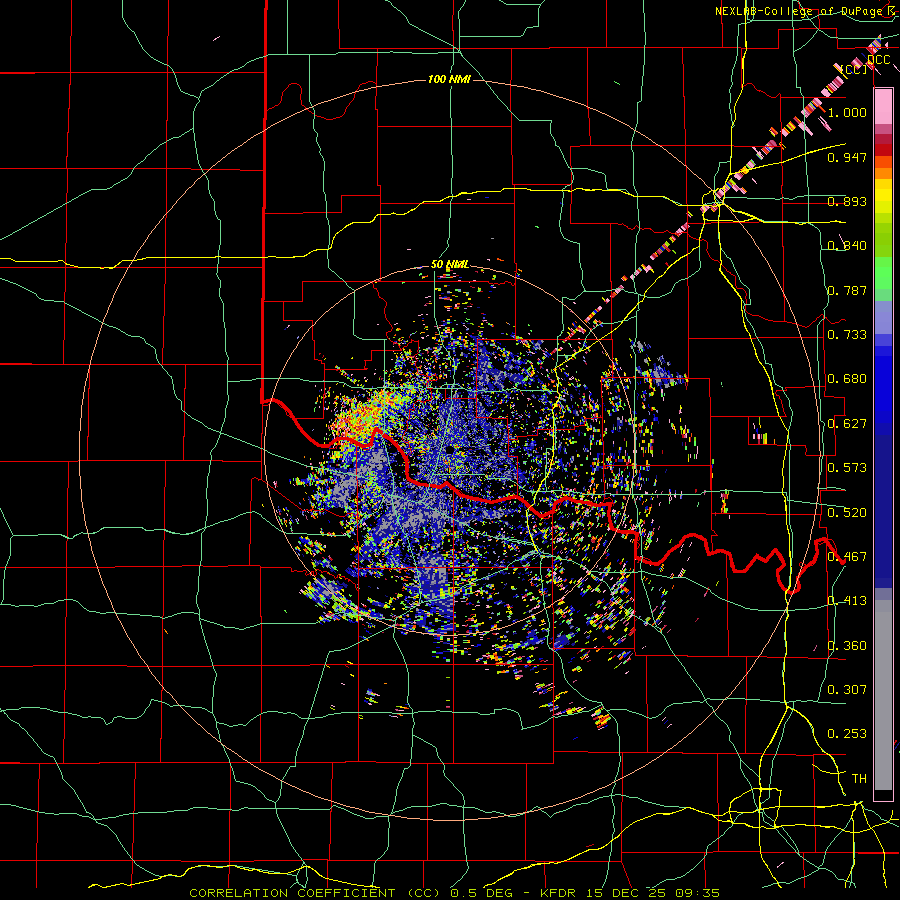Click the 0.840 legend value

847,246
